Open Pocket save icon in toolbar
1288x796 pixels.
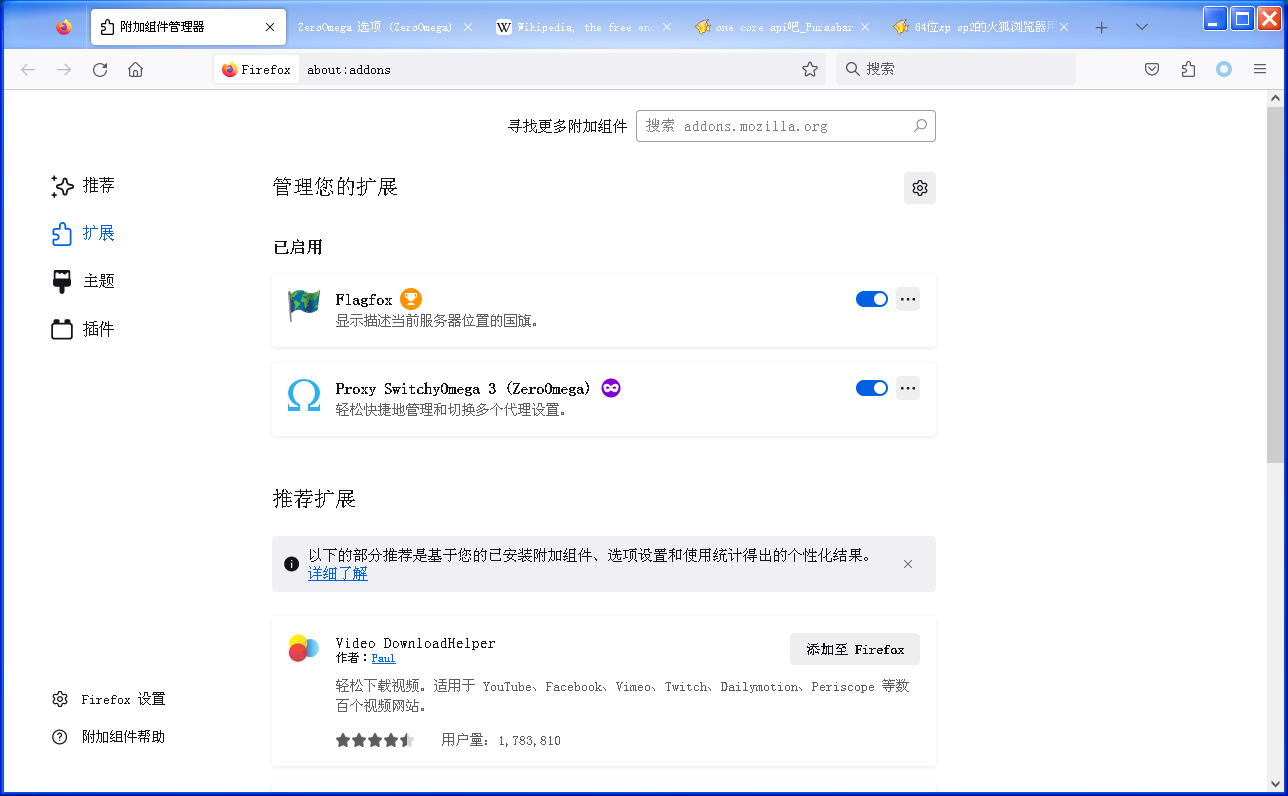click(1152, 69)
